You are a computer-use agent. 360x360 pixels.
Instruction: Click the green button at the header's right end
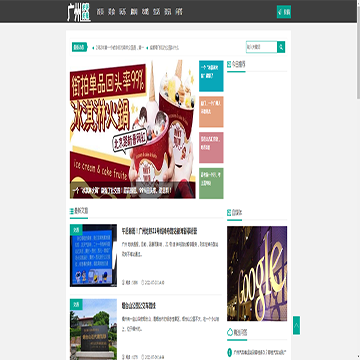[x=284, y=12]
